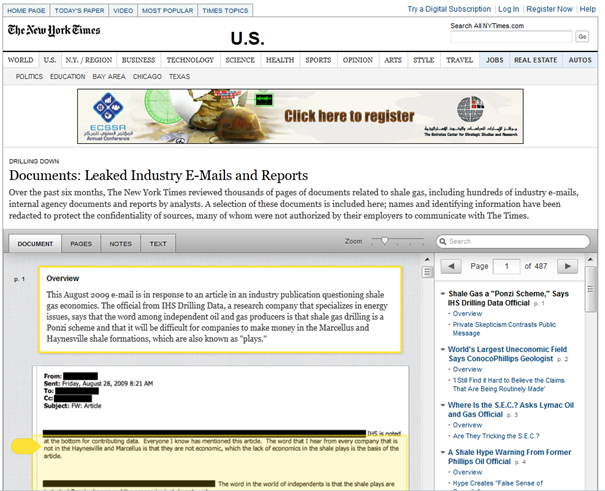Click The New York Times logo

54,30
